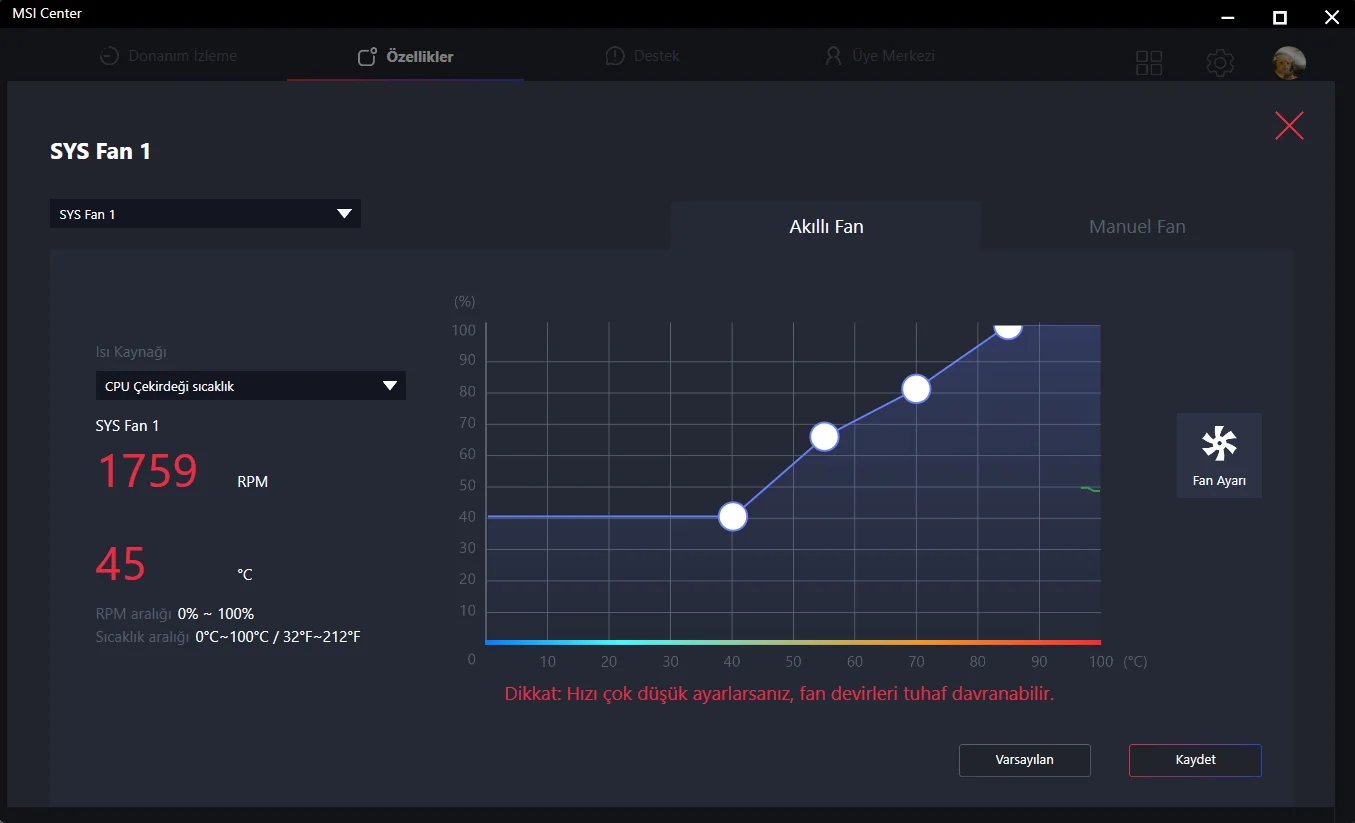The height and width of the screenshot is (823, 1355).
Task: Expand the CPU Çekirdeği sıcaklık heat source dropdown
Action: pos(250,386)
